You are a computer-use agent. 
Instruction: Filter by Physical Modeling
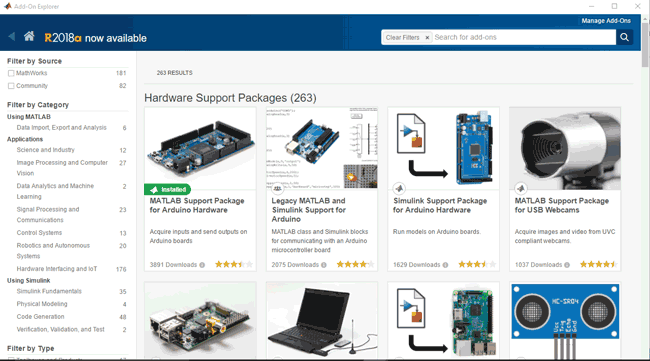42,304
